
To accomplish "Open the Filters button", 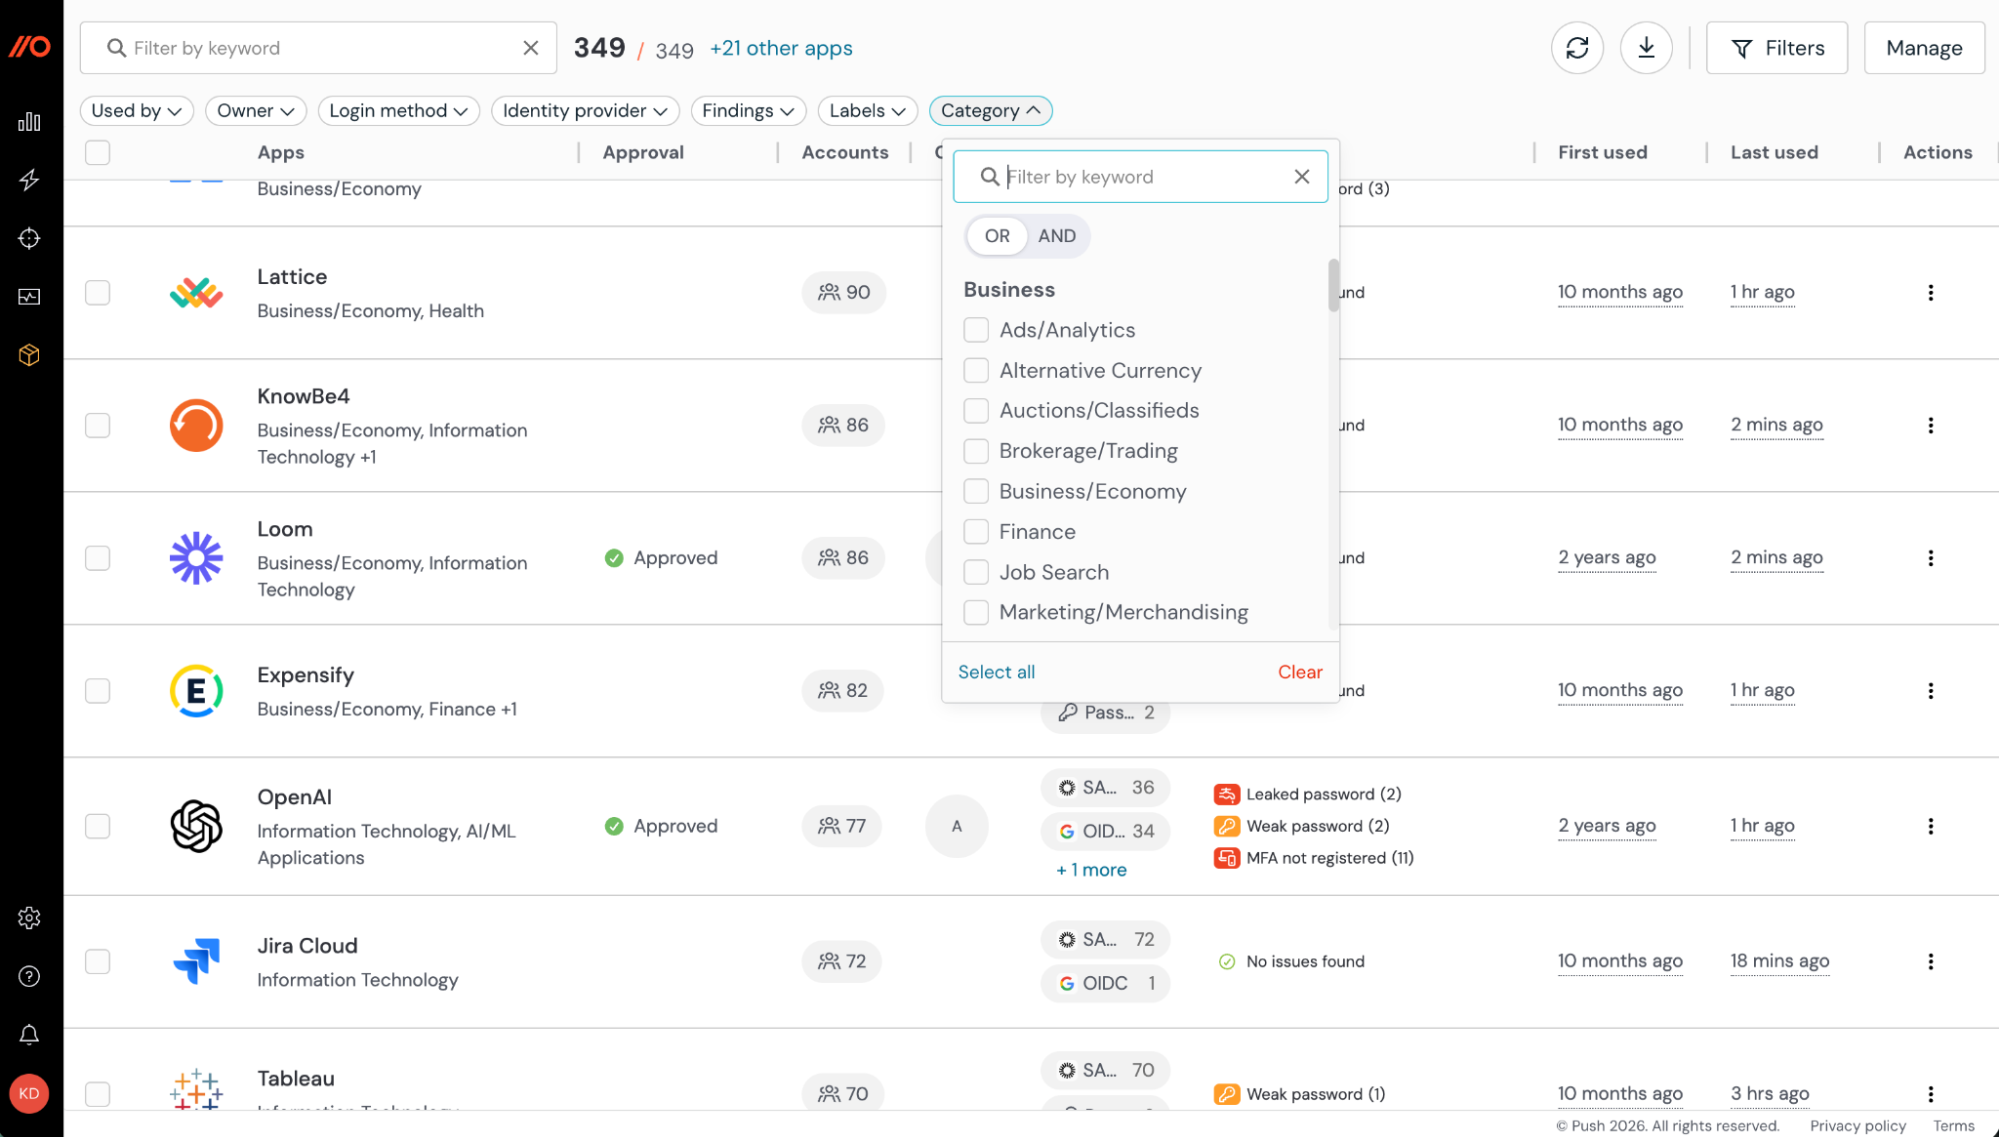I will click(x=1777, y=48).
